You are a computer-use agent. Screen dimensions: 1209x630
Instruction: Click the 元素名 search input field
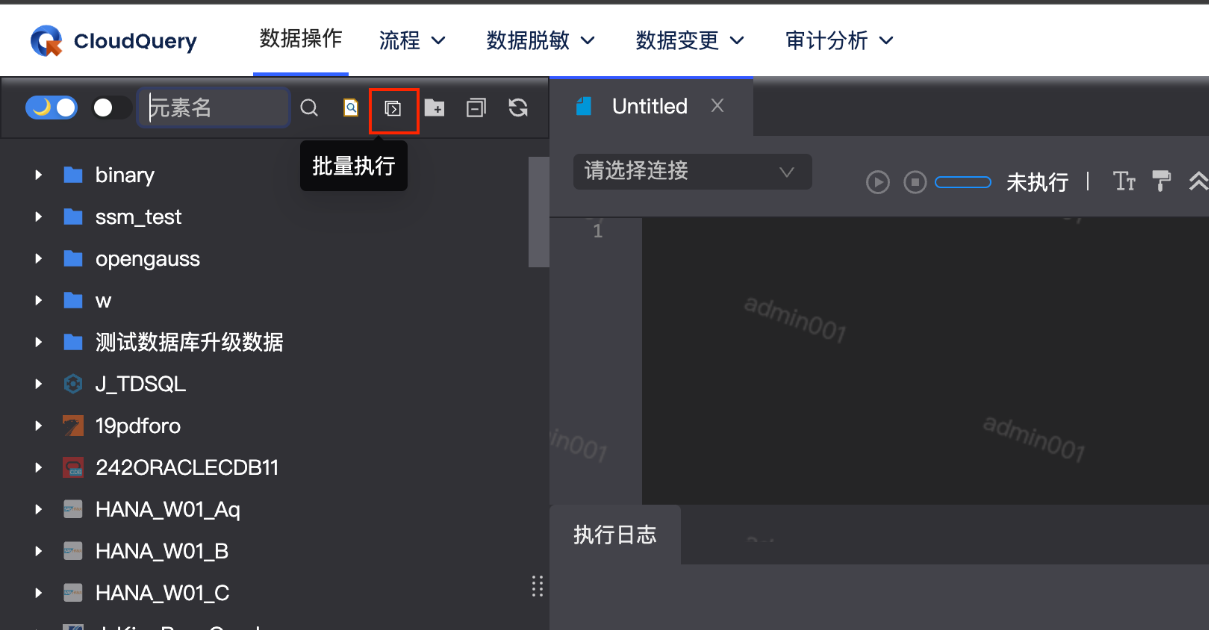pyautogui.click(x=214, y=108)
